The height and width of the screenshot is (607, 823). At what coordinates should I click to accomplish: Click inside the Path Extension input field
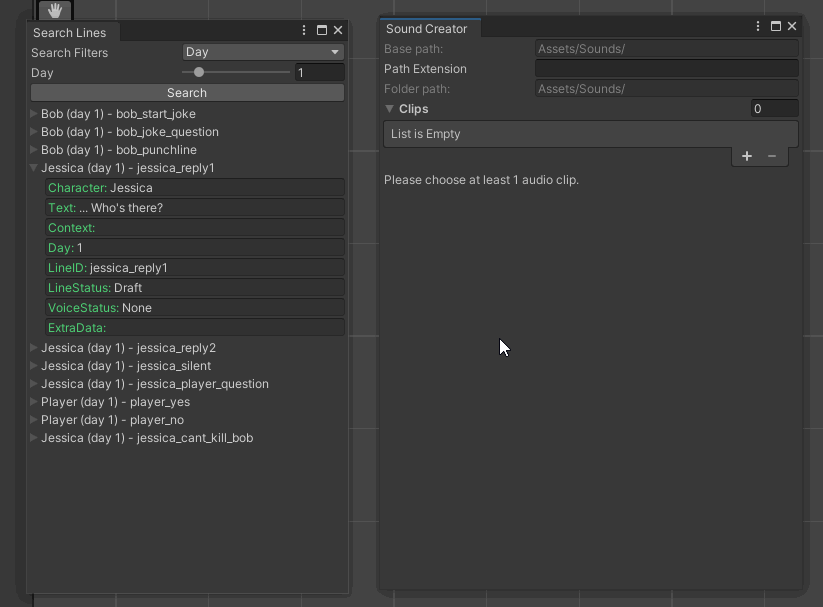pyautogui.click(x=666, y=68)
